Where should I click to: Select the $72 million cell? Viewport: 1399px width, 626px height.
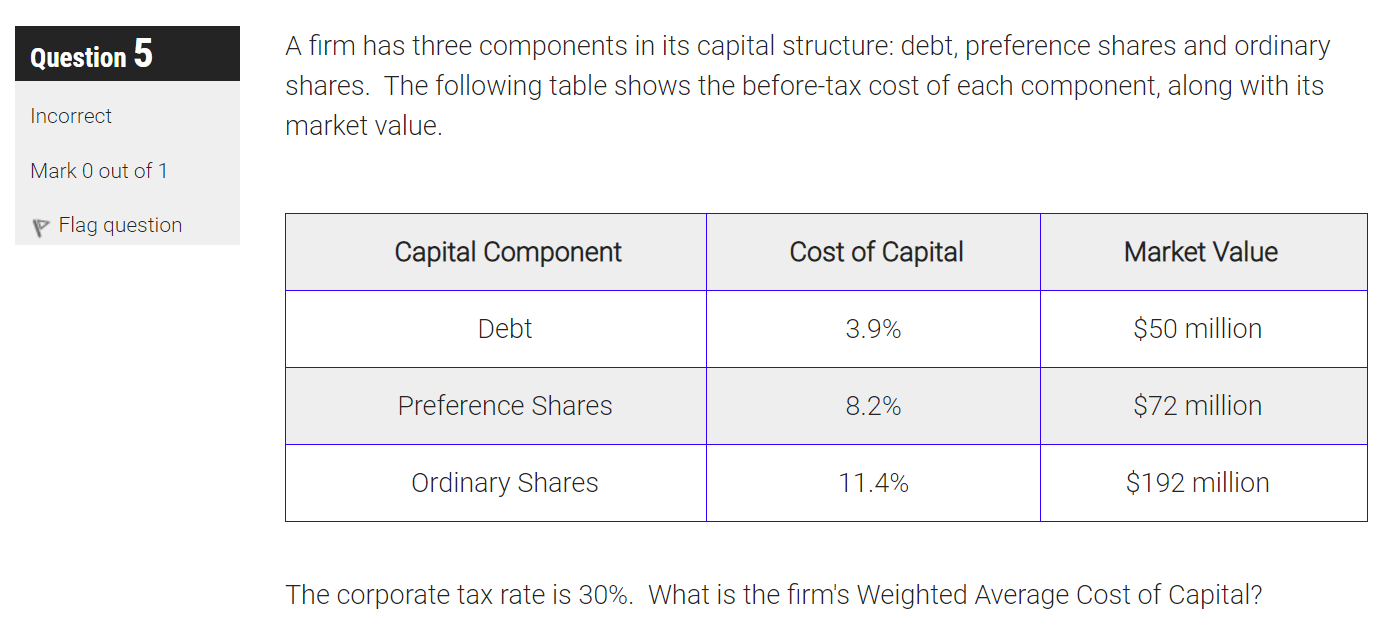click(x=1200, y=405)
